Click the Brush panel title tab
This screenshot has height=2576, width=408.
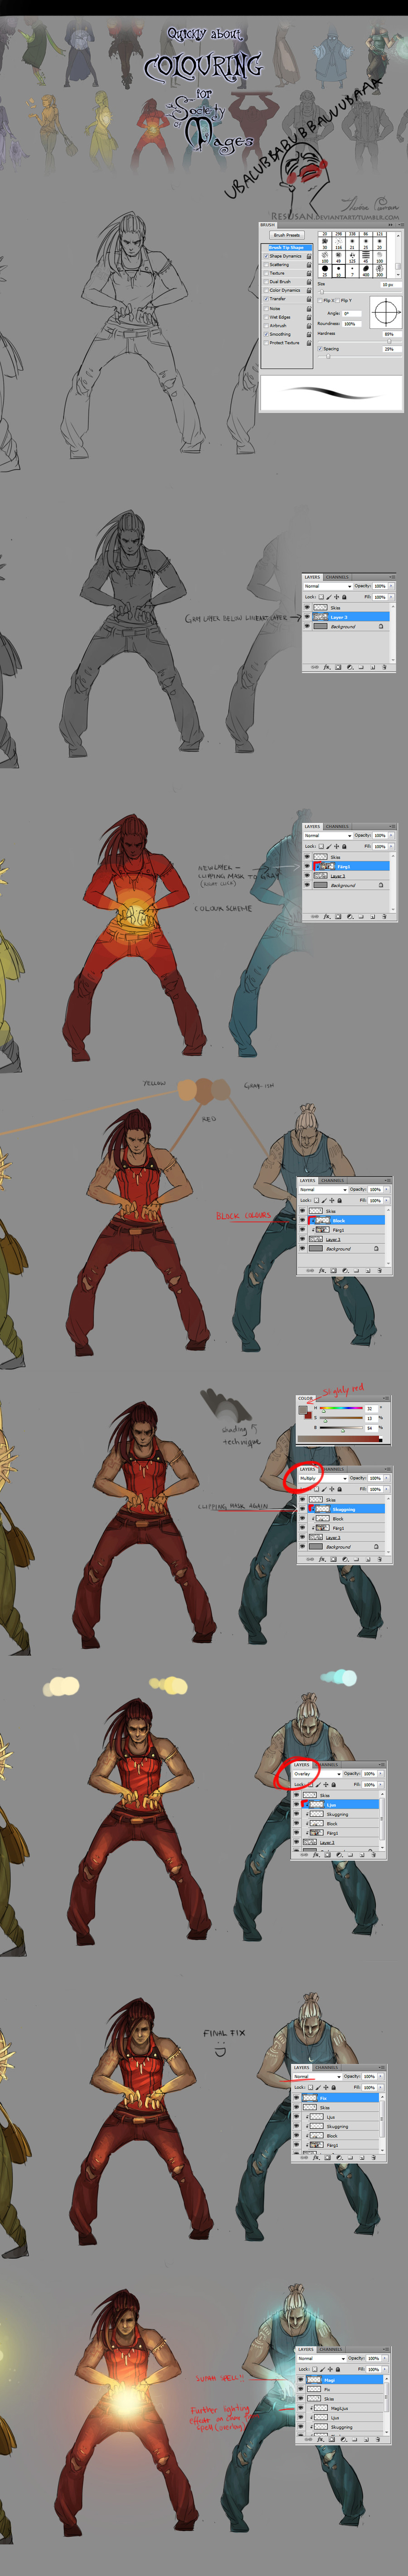(267, 225)
